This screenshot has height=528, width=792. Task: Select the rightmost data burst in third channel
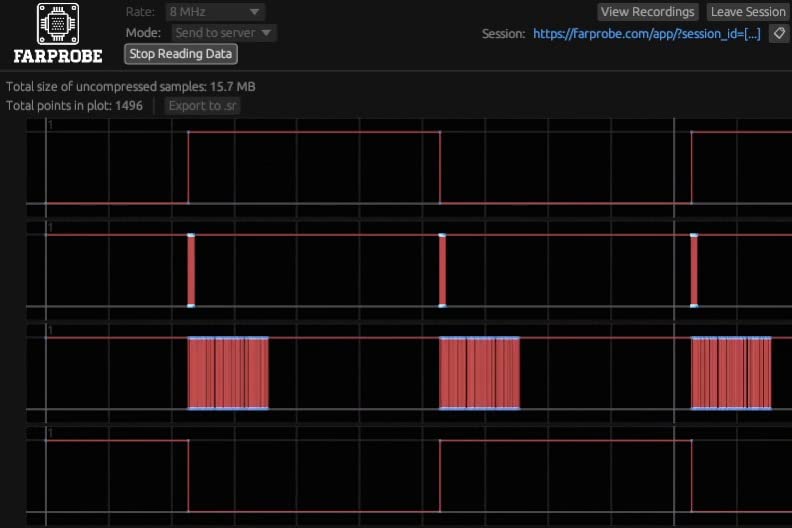[731, 373]
